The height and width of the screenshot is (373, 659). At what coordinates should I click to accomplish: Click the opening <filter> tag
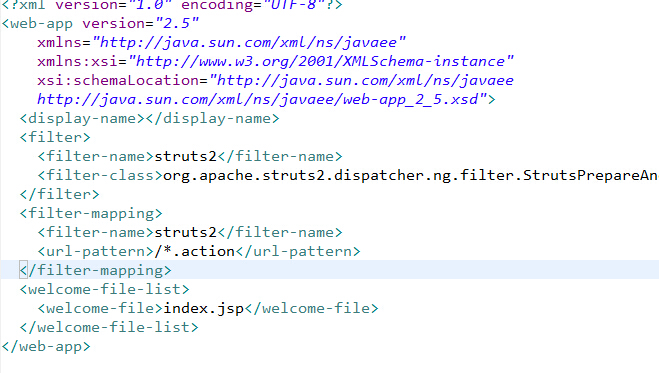pyautogui.click(x=55, y=137)
